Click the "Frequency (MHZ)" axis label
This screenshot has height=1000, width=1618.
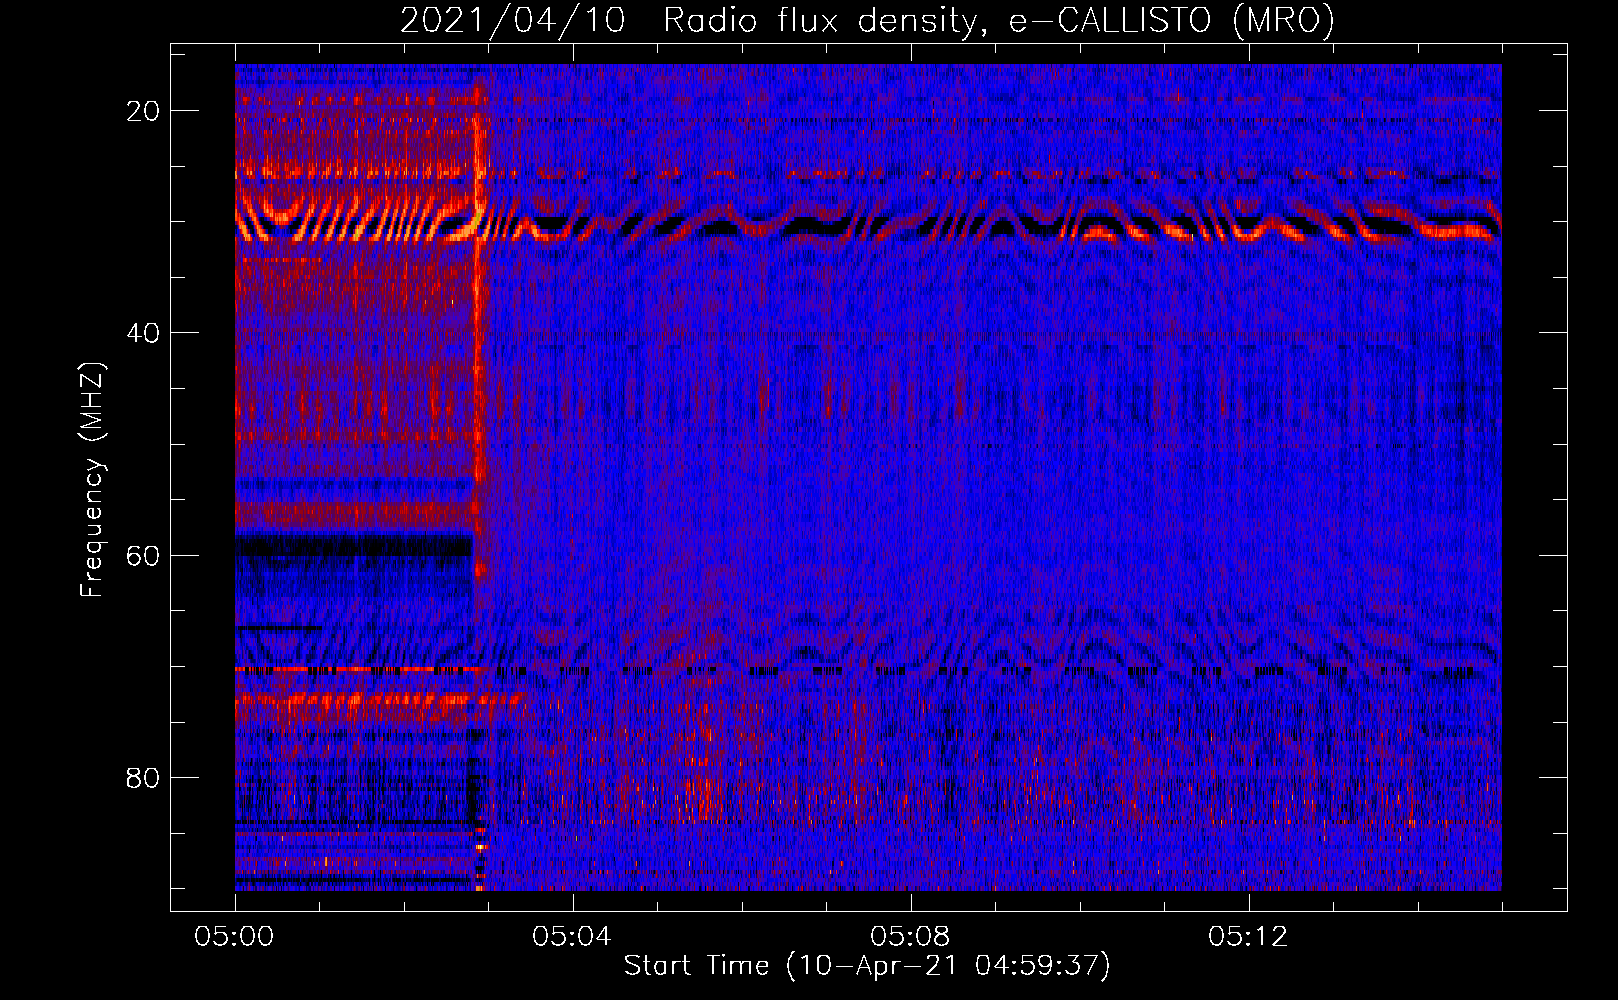pos(92,480)
